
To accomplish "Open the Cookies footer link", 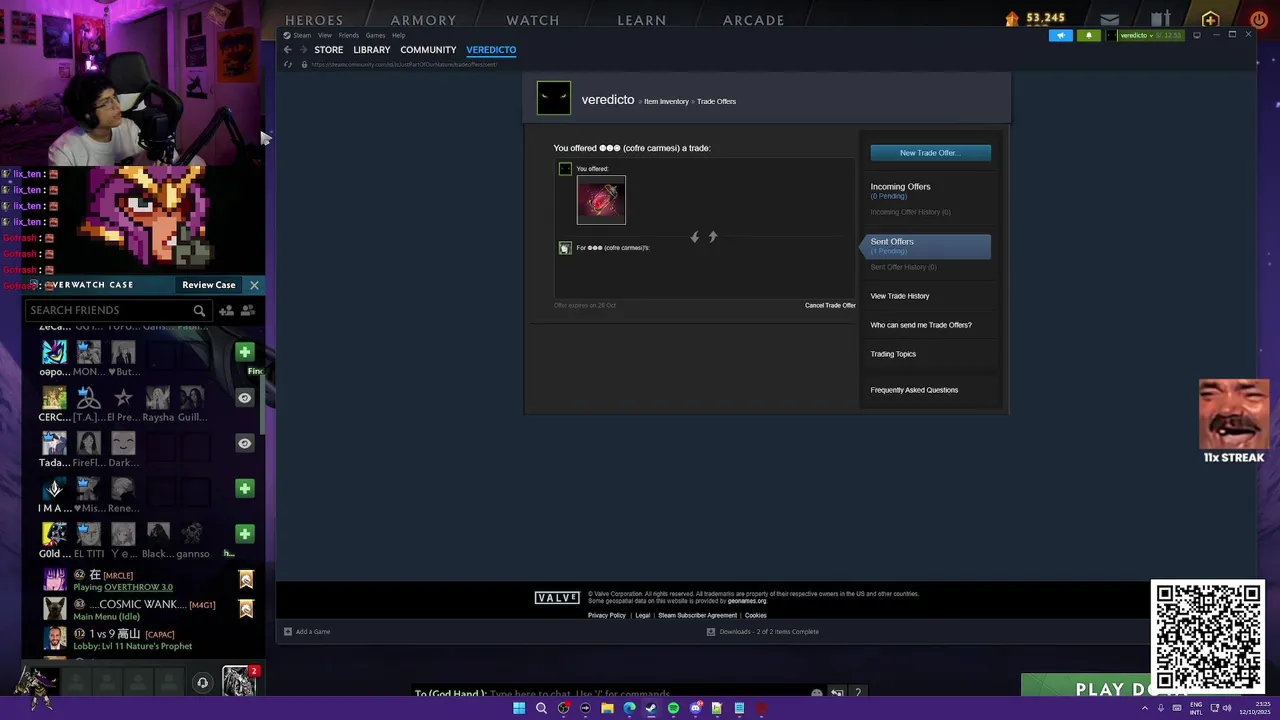I will coord(756,616).
